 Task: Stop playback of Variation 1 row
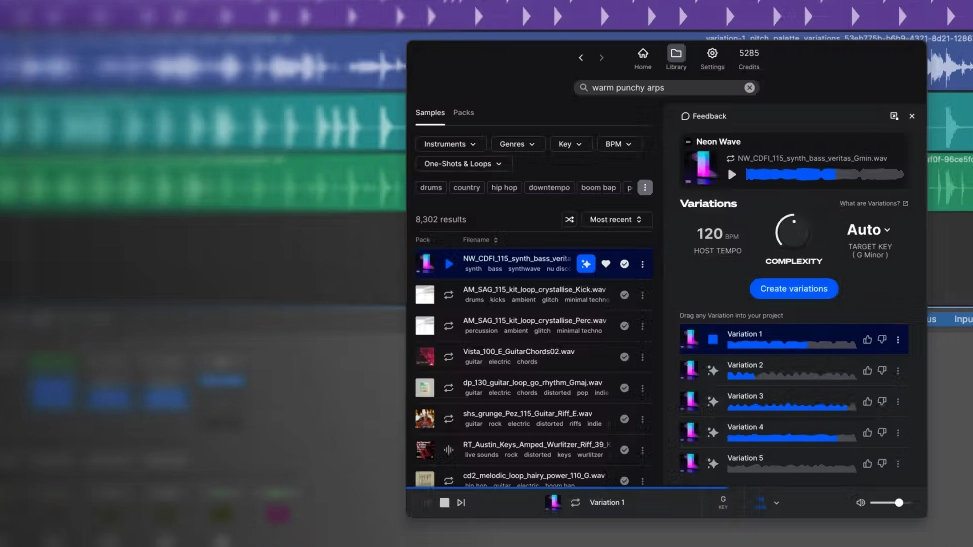point(712,340)
